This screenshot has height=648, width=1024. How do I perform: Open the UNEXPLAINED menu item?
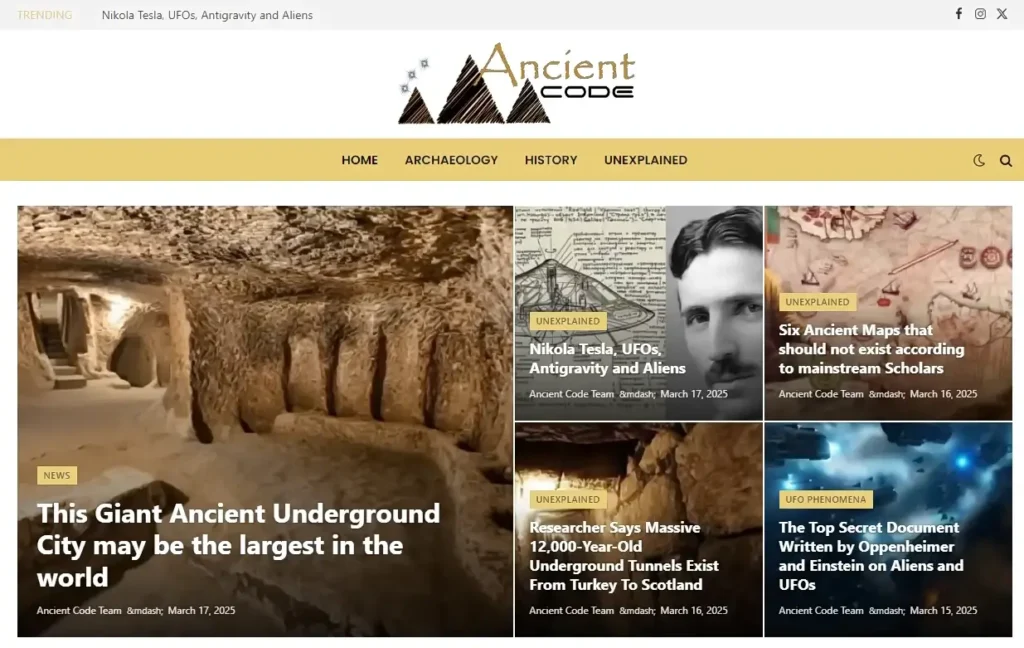coord(645,160)
